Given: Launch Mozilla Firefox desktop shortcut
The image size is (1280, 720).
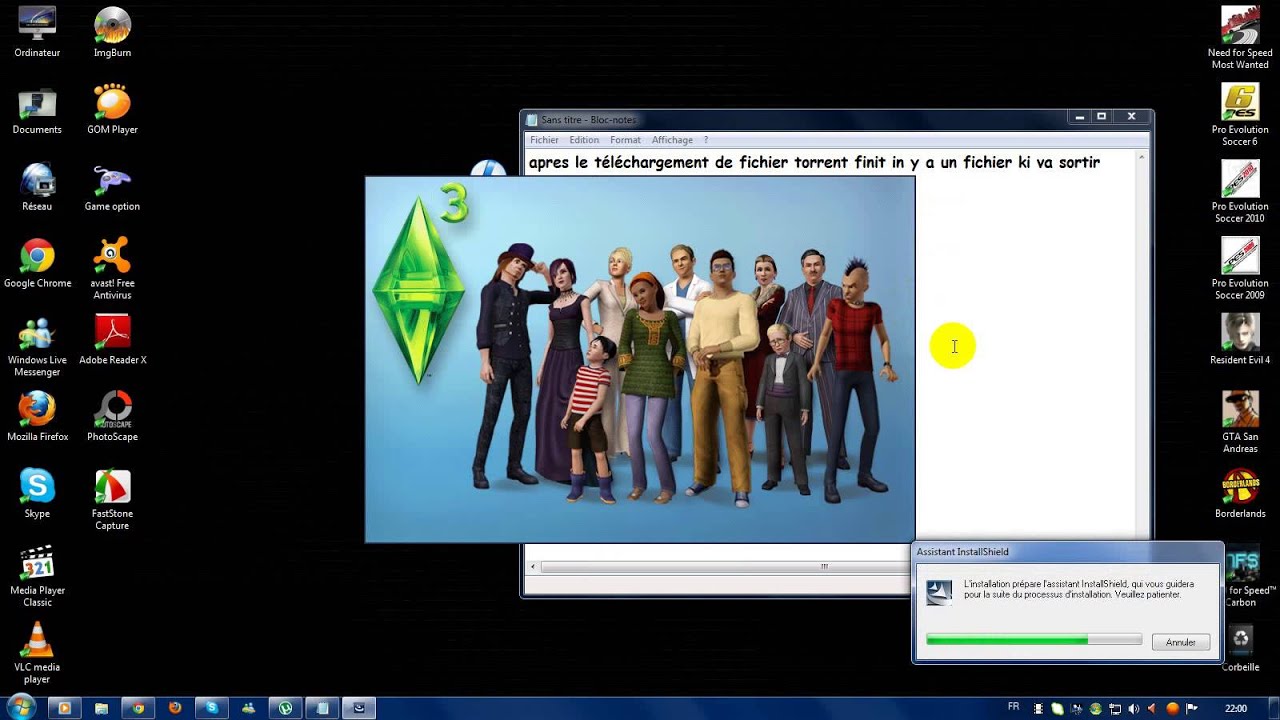Looking at the screenshot, I should coord(37,417).
